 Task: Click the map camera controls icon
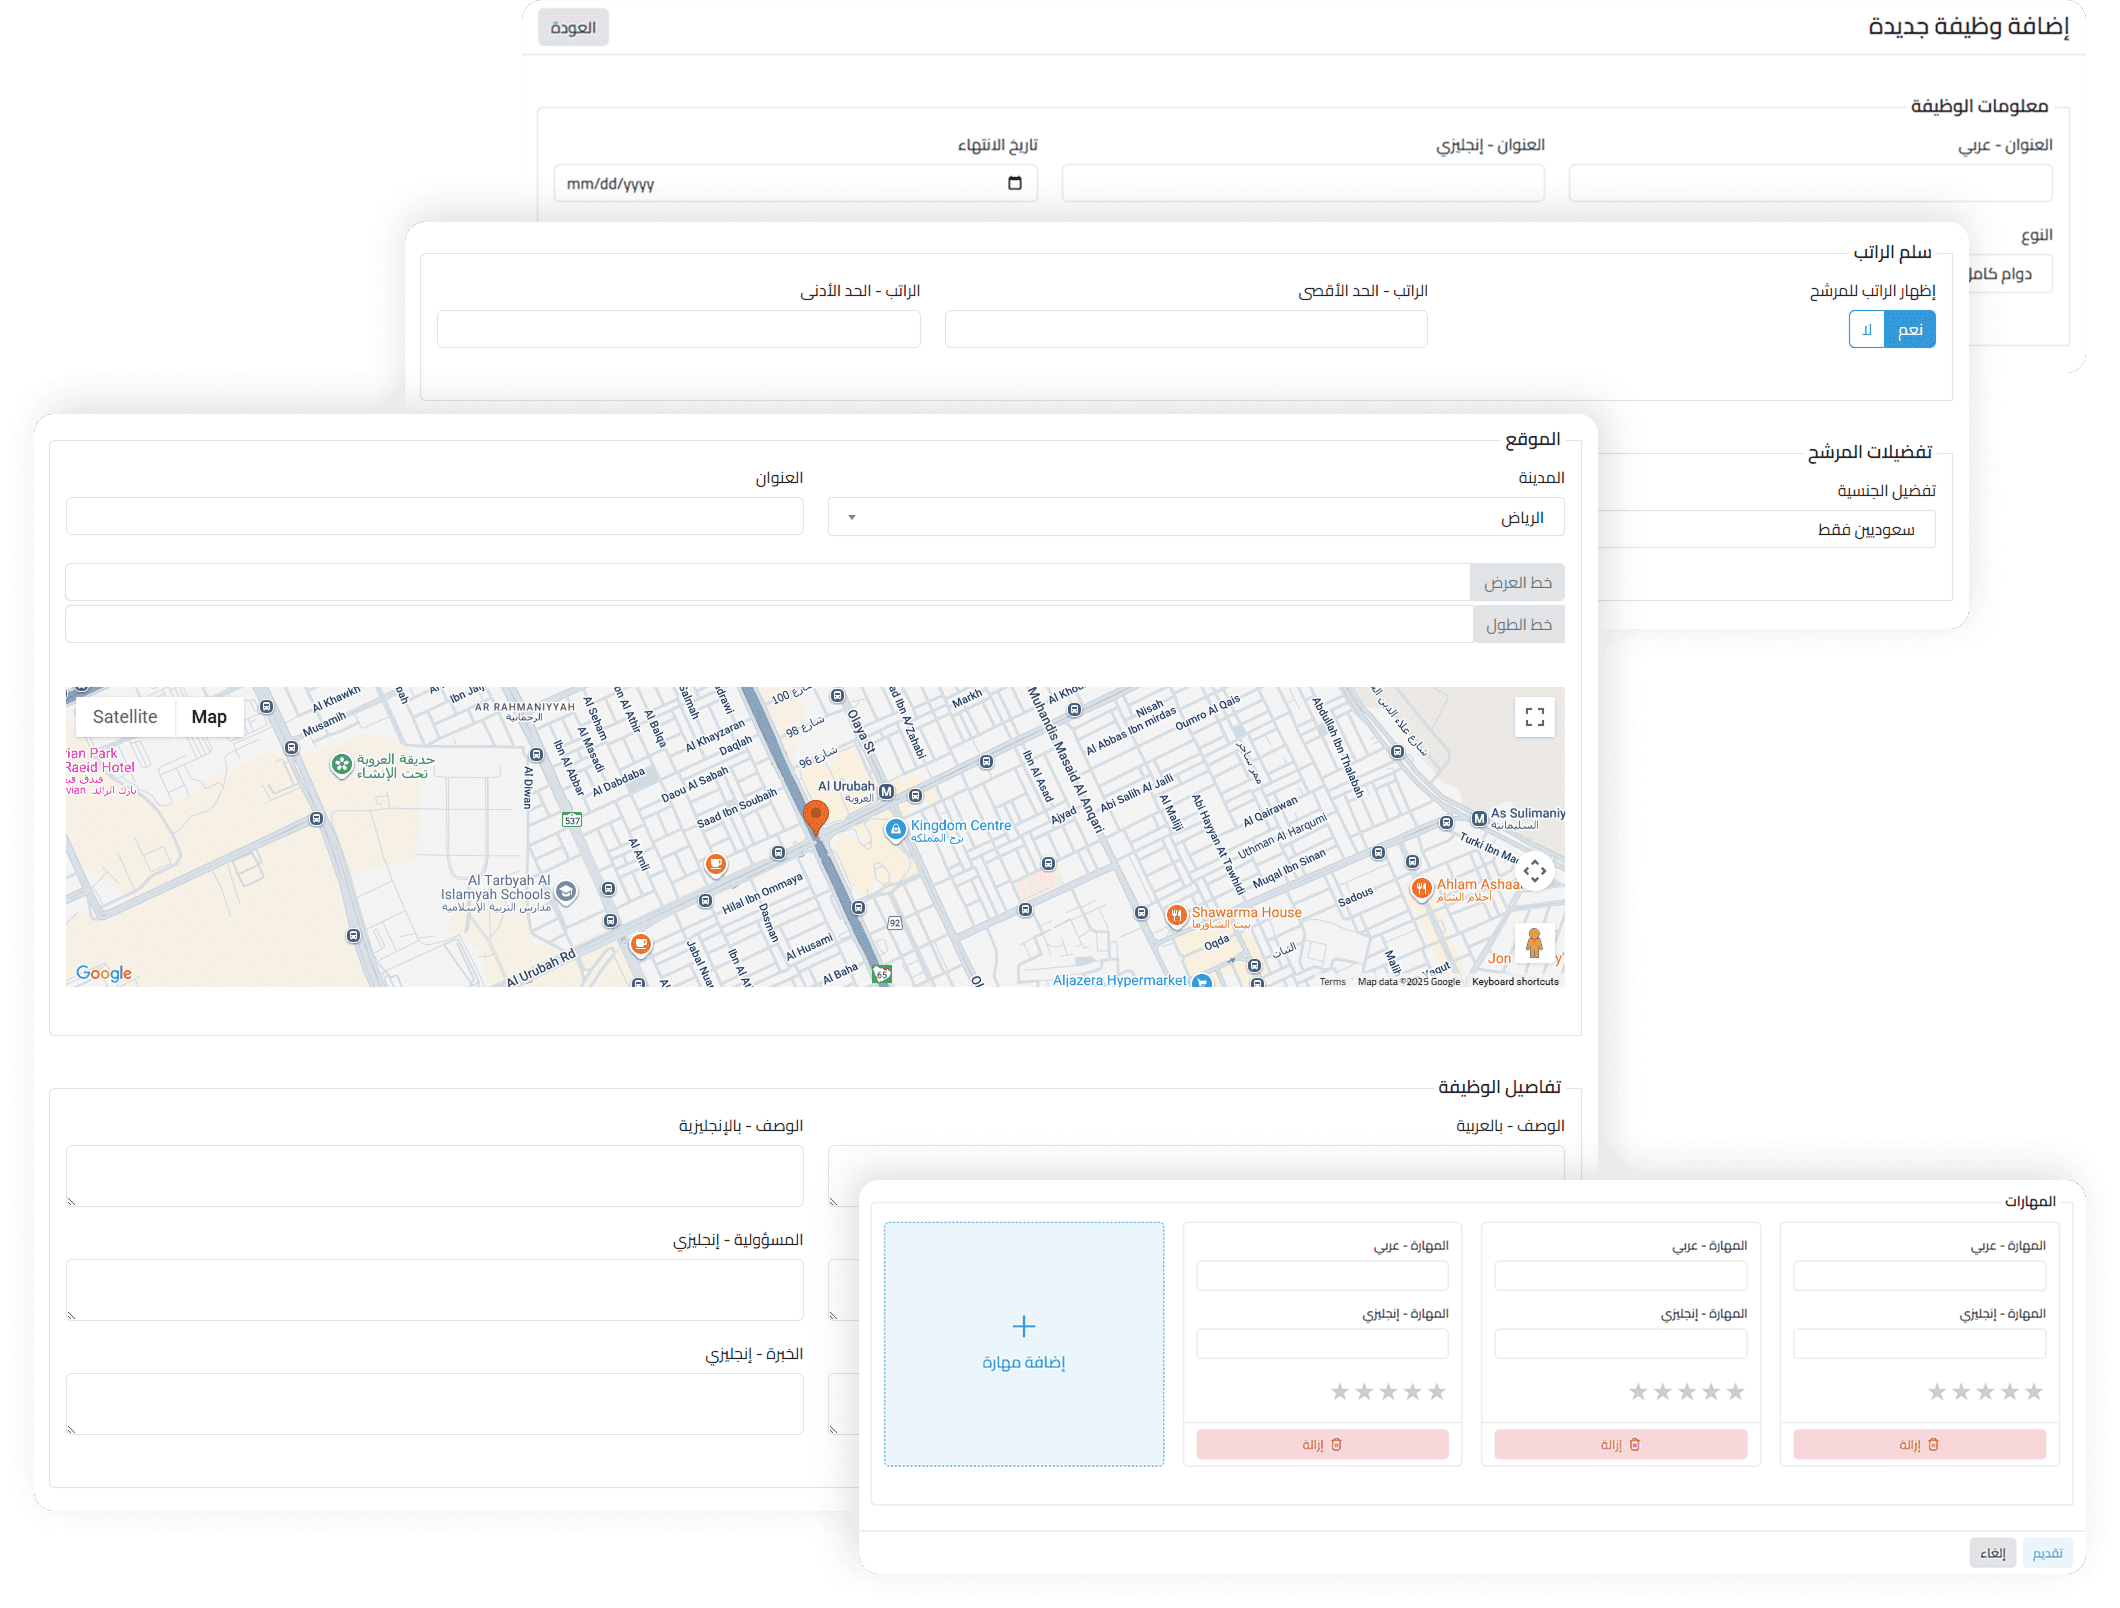click(1534, 871)
